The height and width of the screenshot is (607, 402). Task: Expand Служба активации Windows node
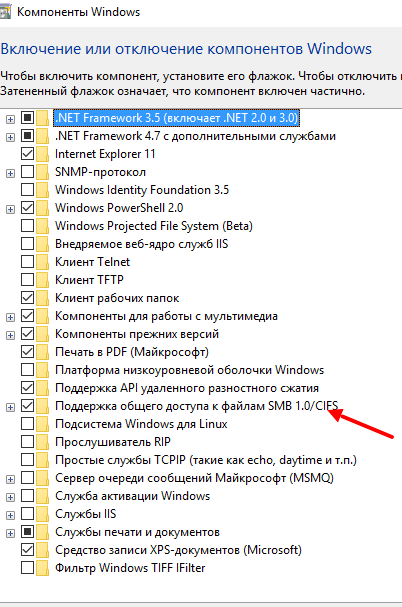(x=10, y=497)
